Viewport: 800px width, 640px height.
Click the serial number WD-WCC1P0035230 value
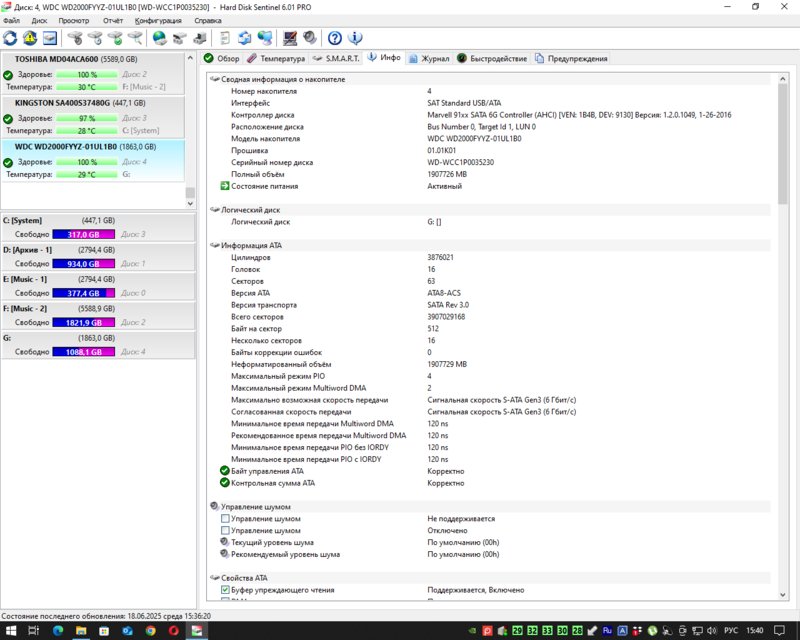(x=460, y=162)
